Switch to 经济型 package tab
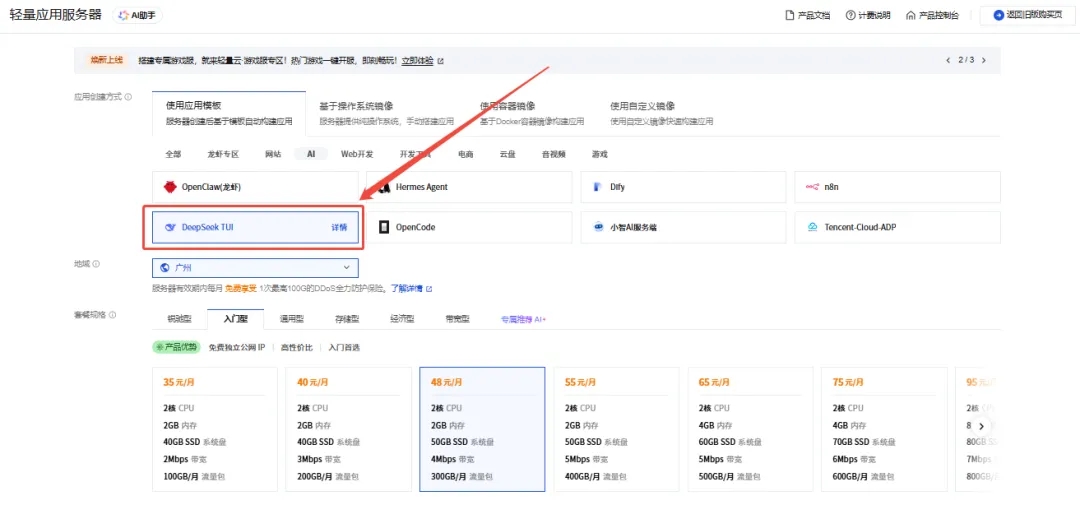The width and height of the screenshot is (1080, 505). (402, 320)
